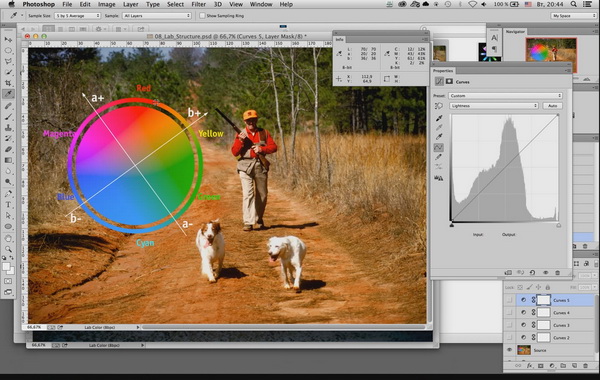600x380 pixels.
Task: Enable Show Sampling Ring checkbox
Action: pyautogui.click(x=202, y=16)
